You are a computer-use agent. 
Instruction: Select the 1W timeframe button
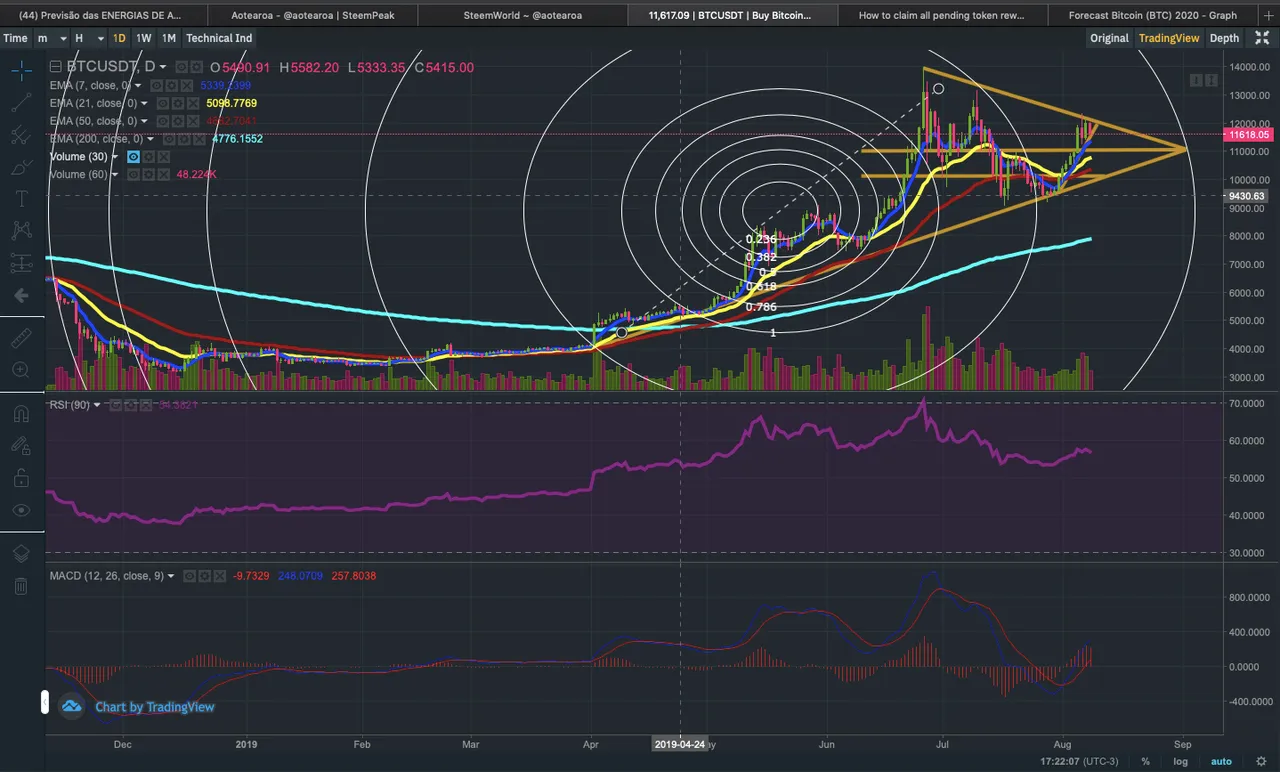point(144,38)
